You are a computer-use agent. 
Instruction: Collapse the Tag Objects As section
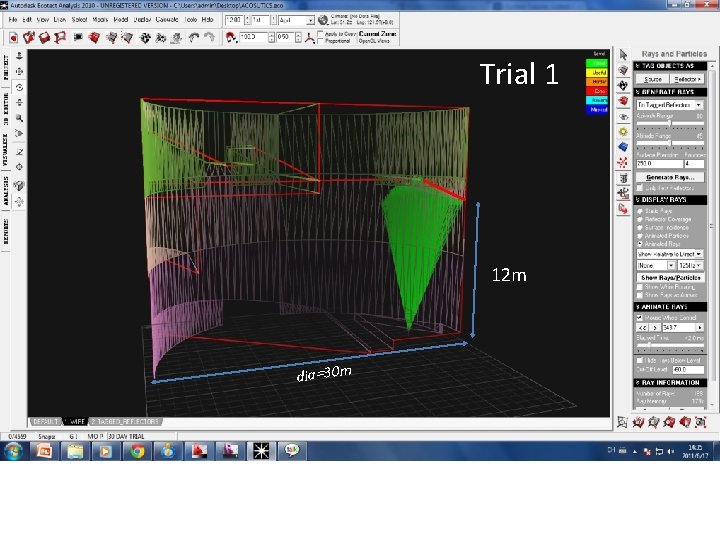click(670, 66)
